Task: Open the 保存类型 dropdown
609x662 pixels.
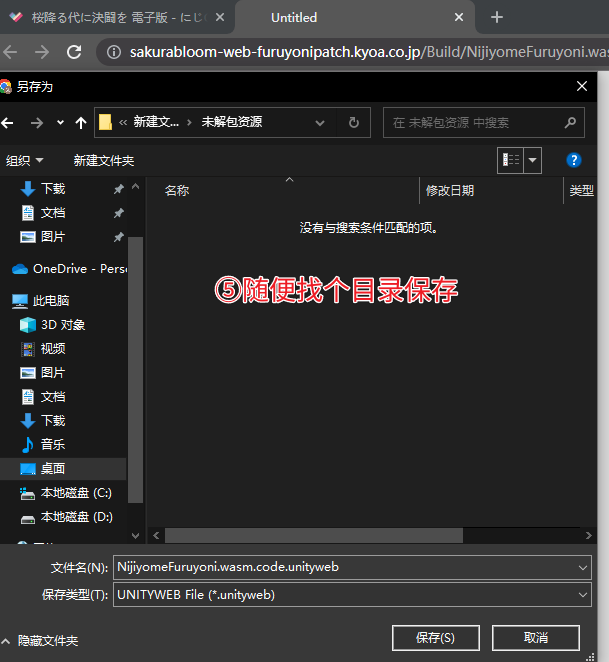Action: coord(352,594)
